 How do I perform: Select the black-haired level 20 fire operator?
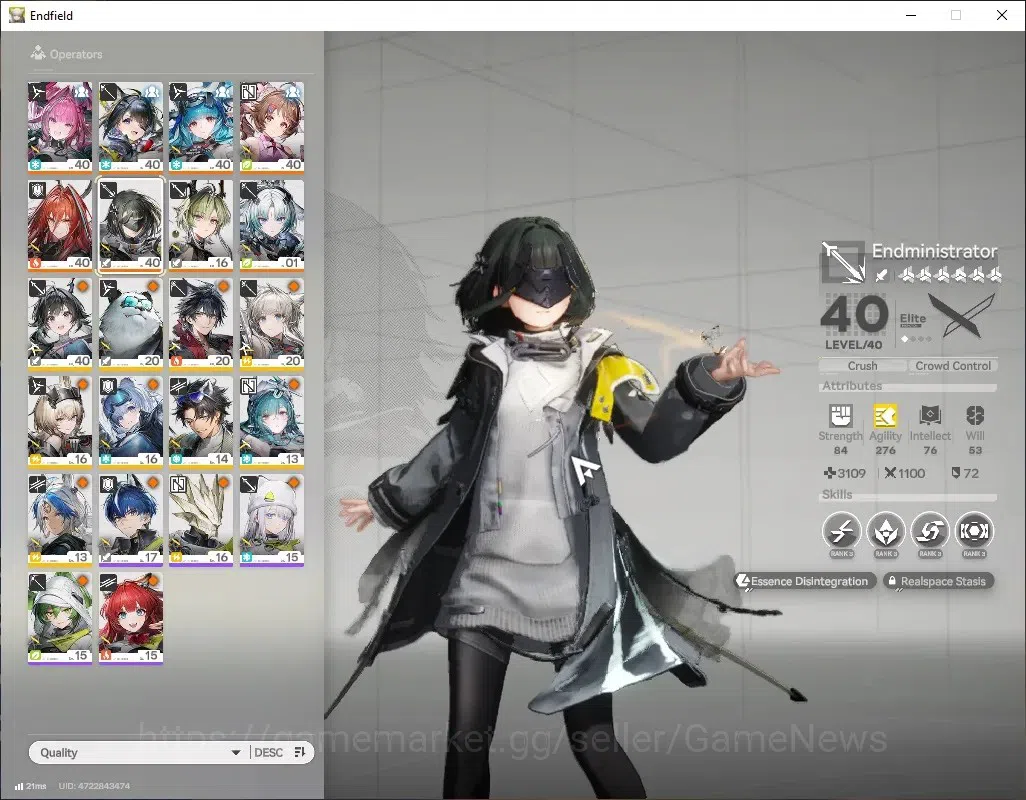201,323
